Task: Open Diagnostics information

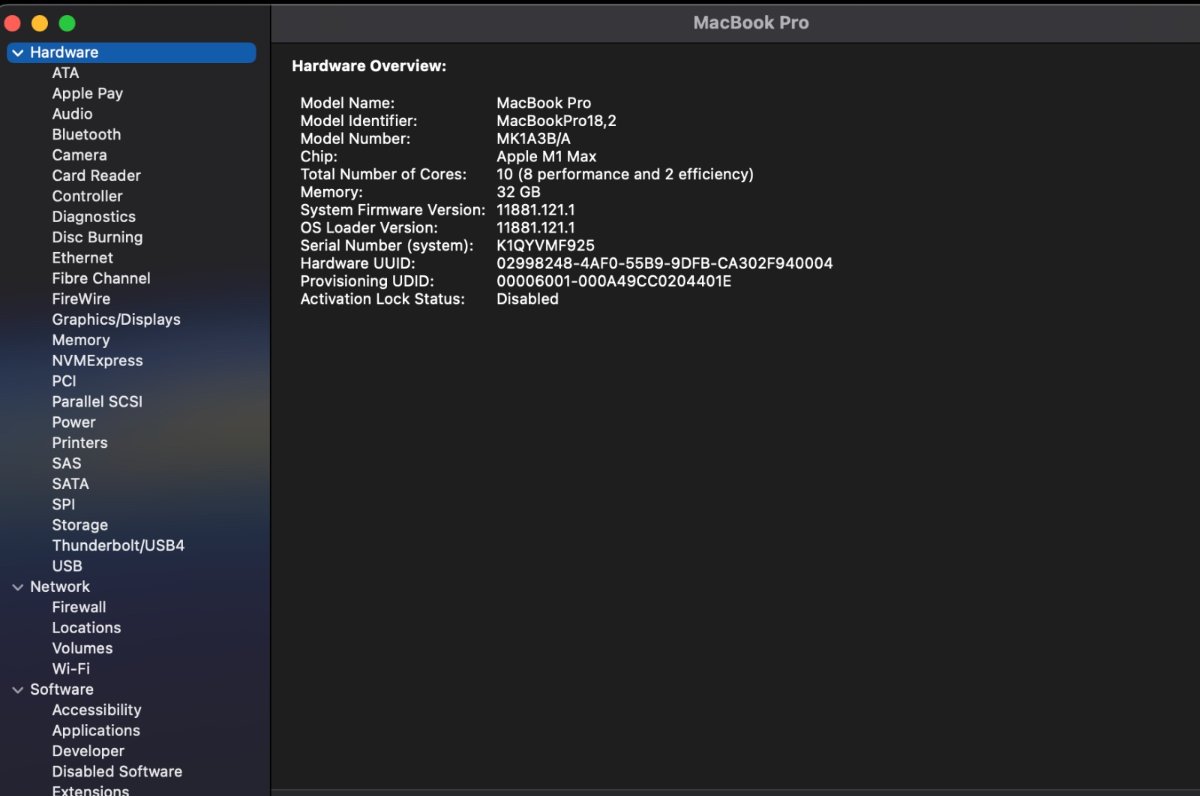Action: pyautogui.click(x=93, y=217)
